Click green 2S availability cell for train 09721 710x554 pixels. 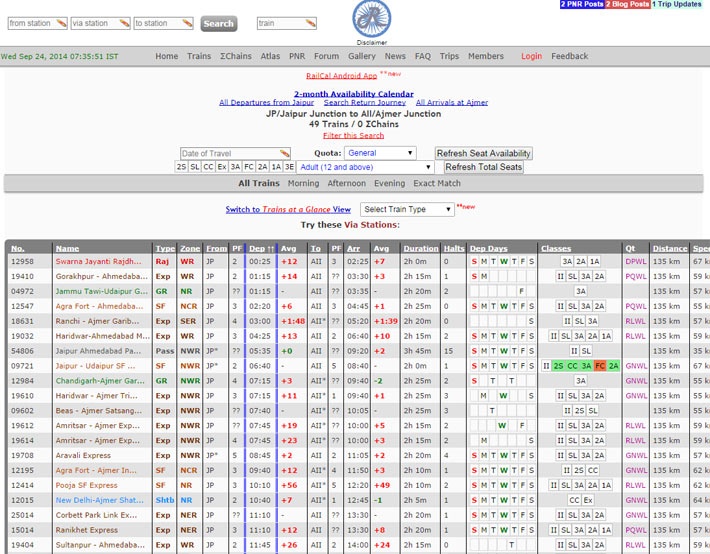558,366
